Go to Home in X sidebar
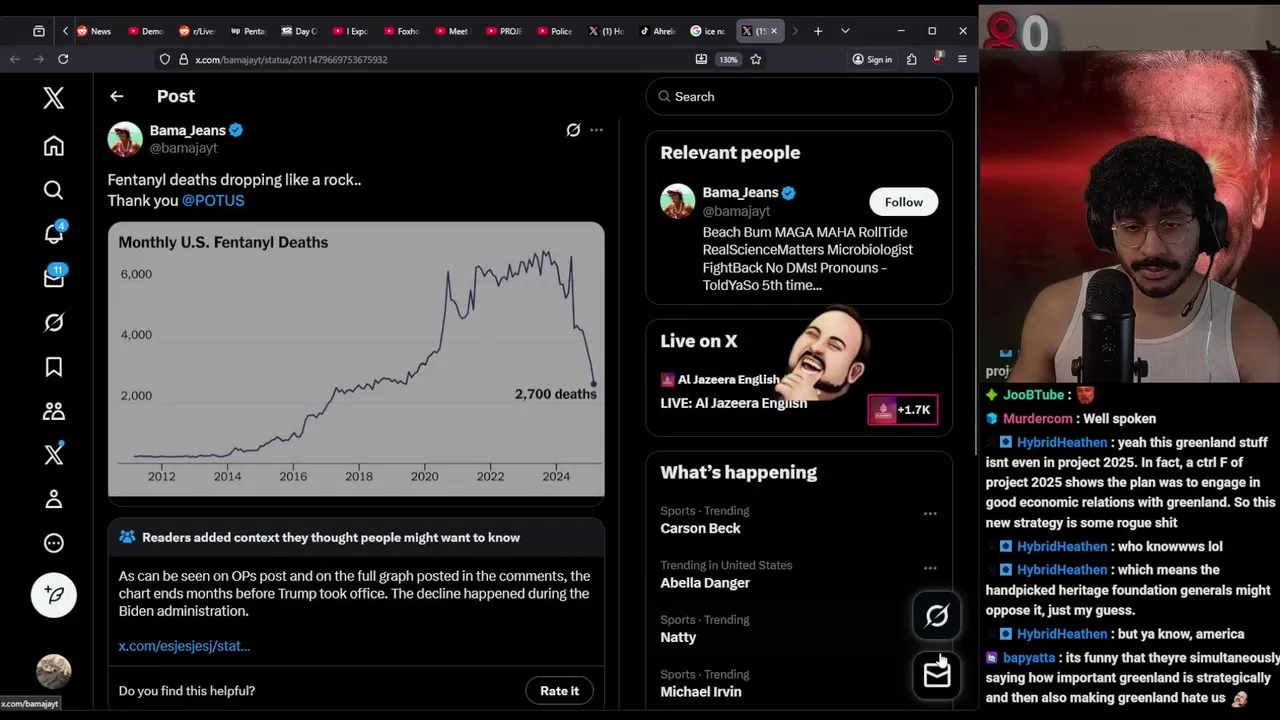This screenshot has width=1280, height=720. click(x=54, y=146)
